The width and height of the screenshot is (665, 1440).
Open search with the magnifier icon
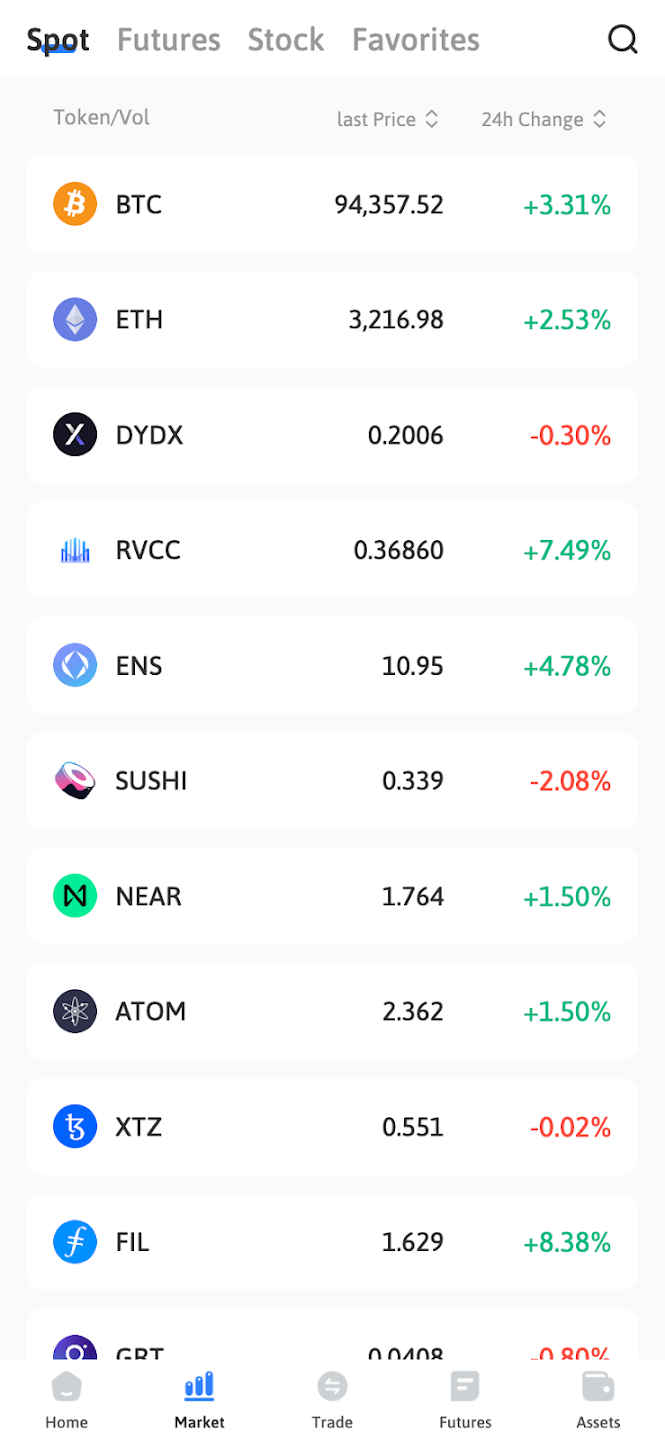(x=622, y=40)
